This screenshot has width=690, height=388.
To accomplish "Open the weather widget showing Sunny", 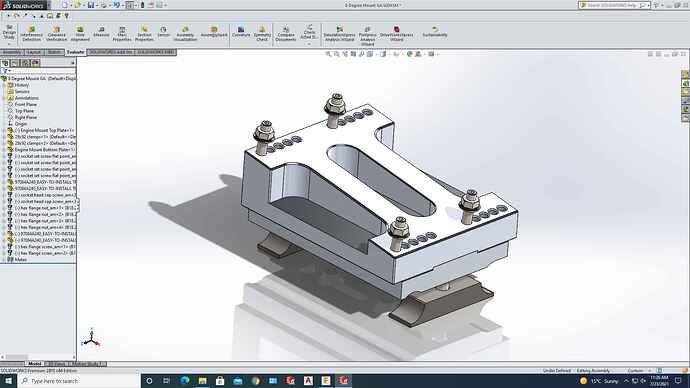I will coord(599,381).
